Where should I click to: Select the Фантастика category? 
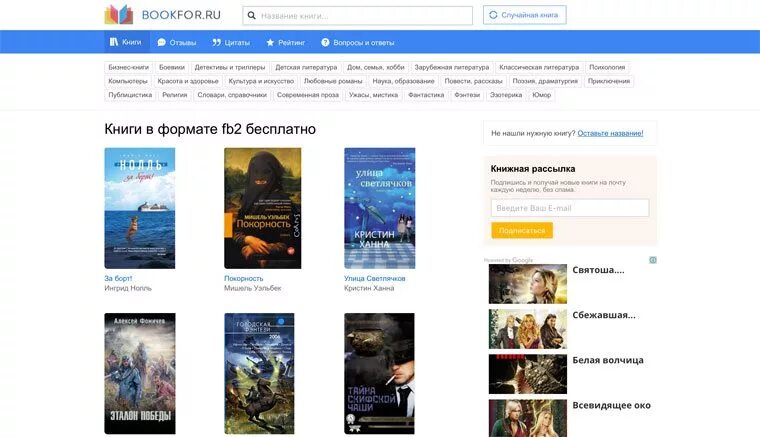point(426,95)
